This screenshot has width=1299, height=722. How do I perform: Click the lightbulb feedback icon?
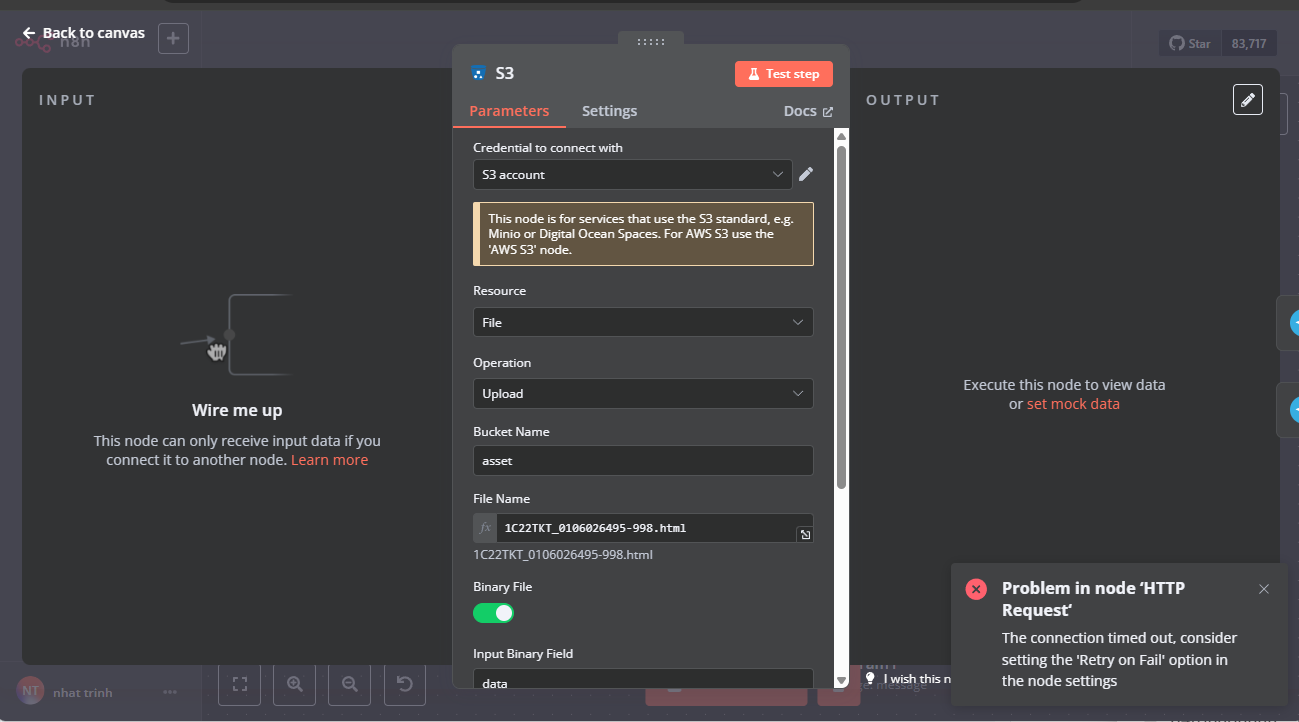(870, 678)
